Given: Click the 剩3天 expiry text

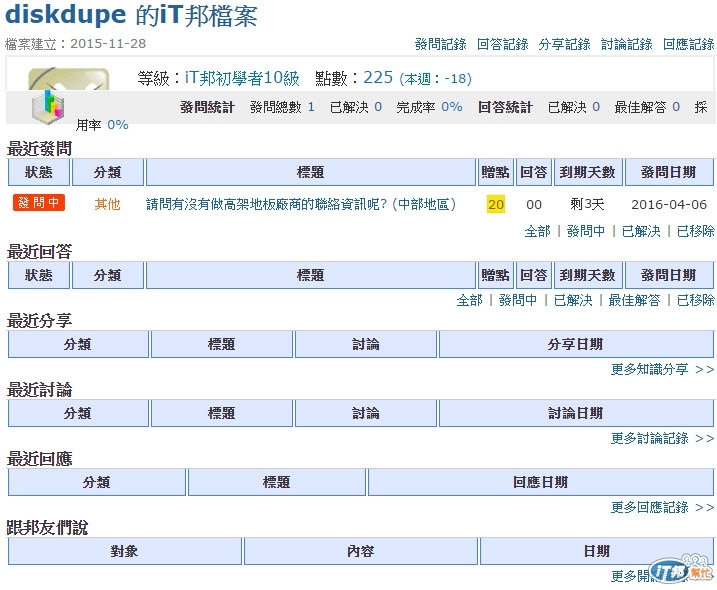Looking at the screenshot, I should pyautogui.click(x=588, y=204).
